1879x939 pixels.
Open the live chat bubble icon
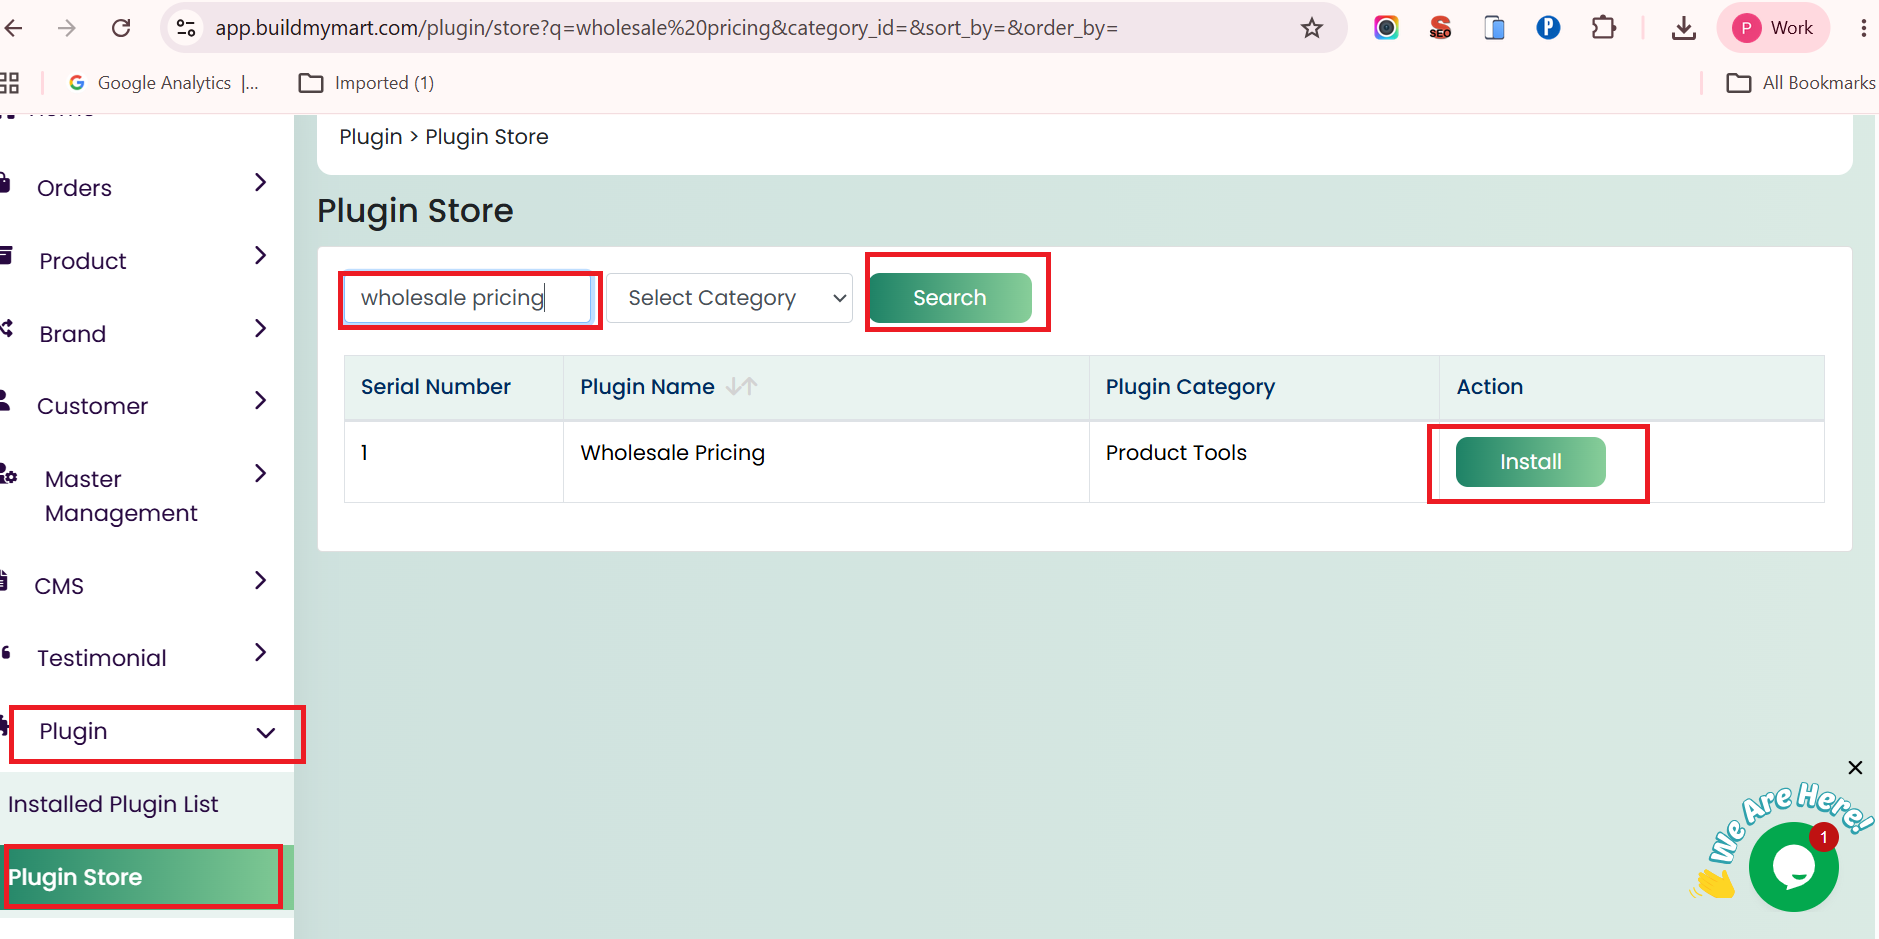(x=1793, y=866)
